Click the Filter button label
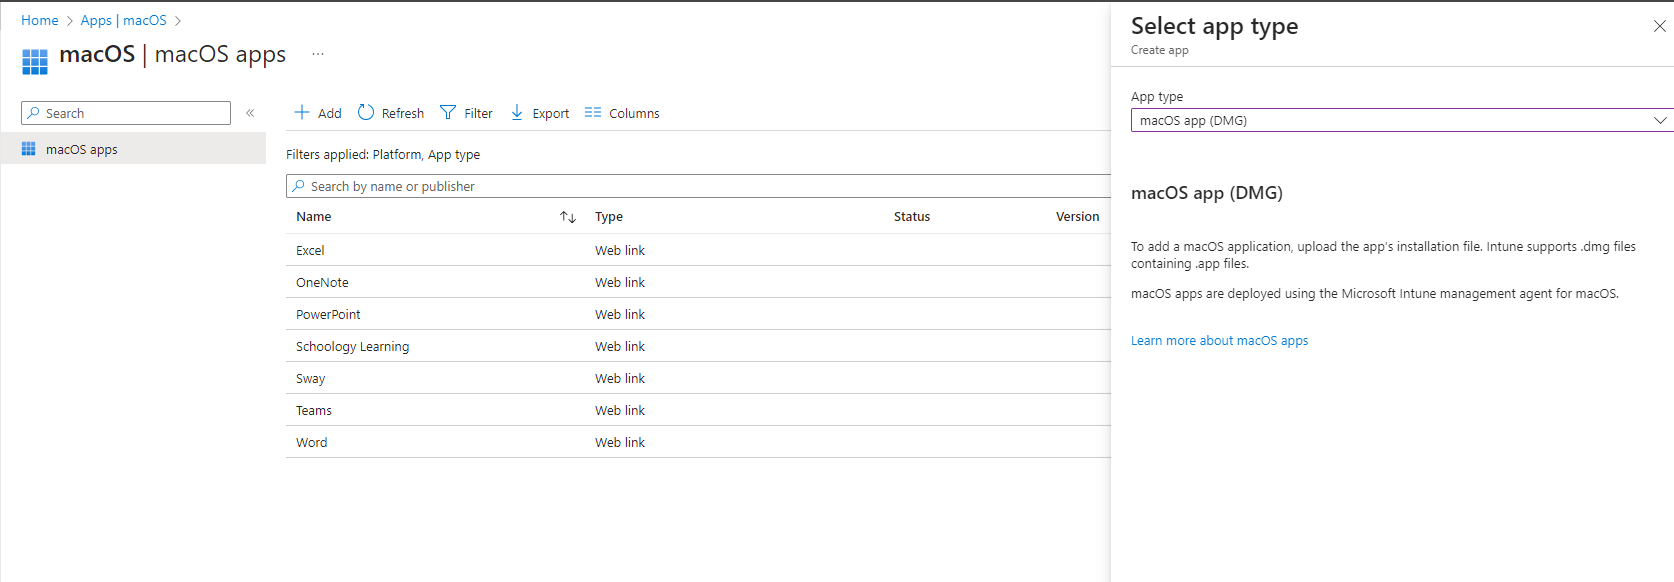 [x=478, y=113]
